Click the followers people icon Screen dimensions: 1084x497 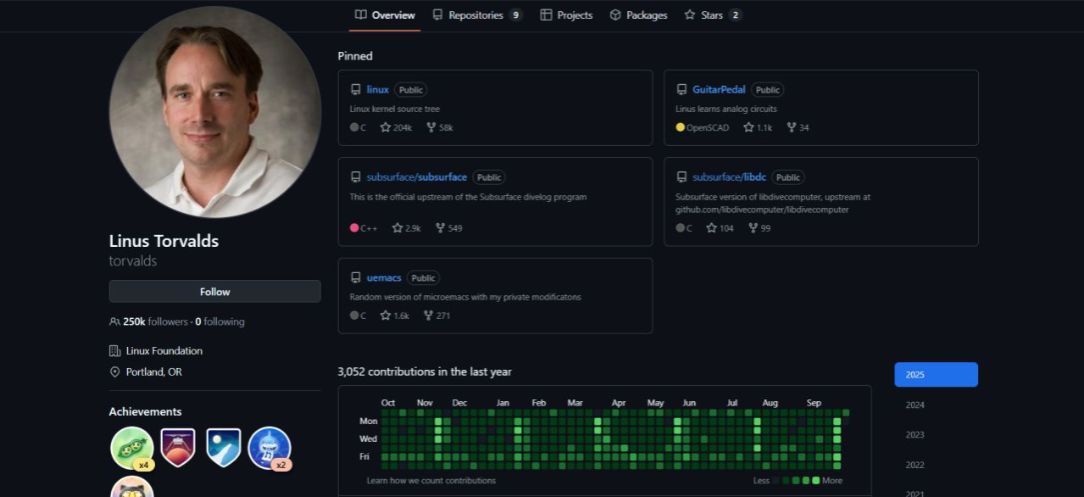click(115, 322)
